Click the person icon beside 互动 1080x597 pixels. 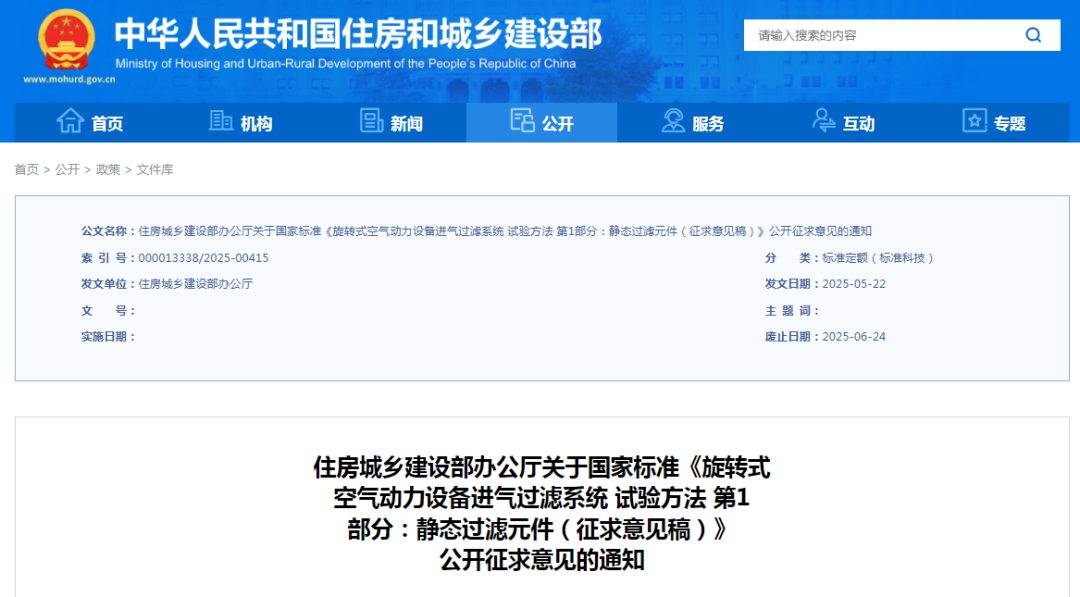coord(823,121)
